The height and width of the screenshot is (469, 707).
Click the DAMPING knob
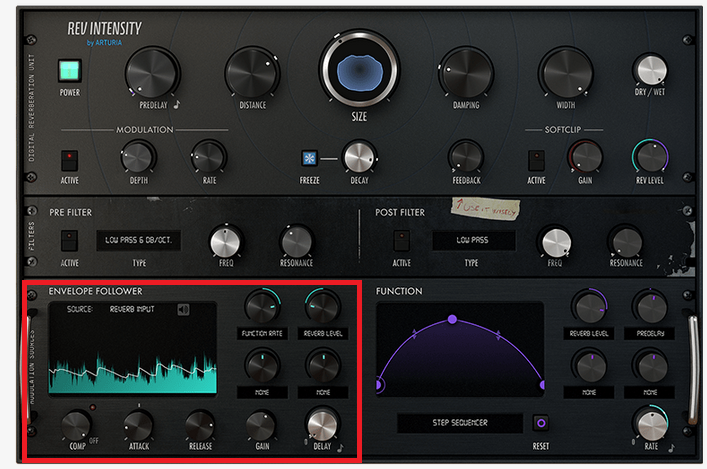466,73
